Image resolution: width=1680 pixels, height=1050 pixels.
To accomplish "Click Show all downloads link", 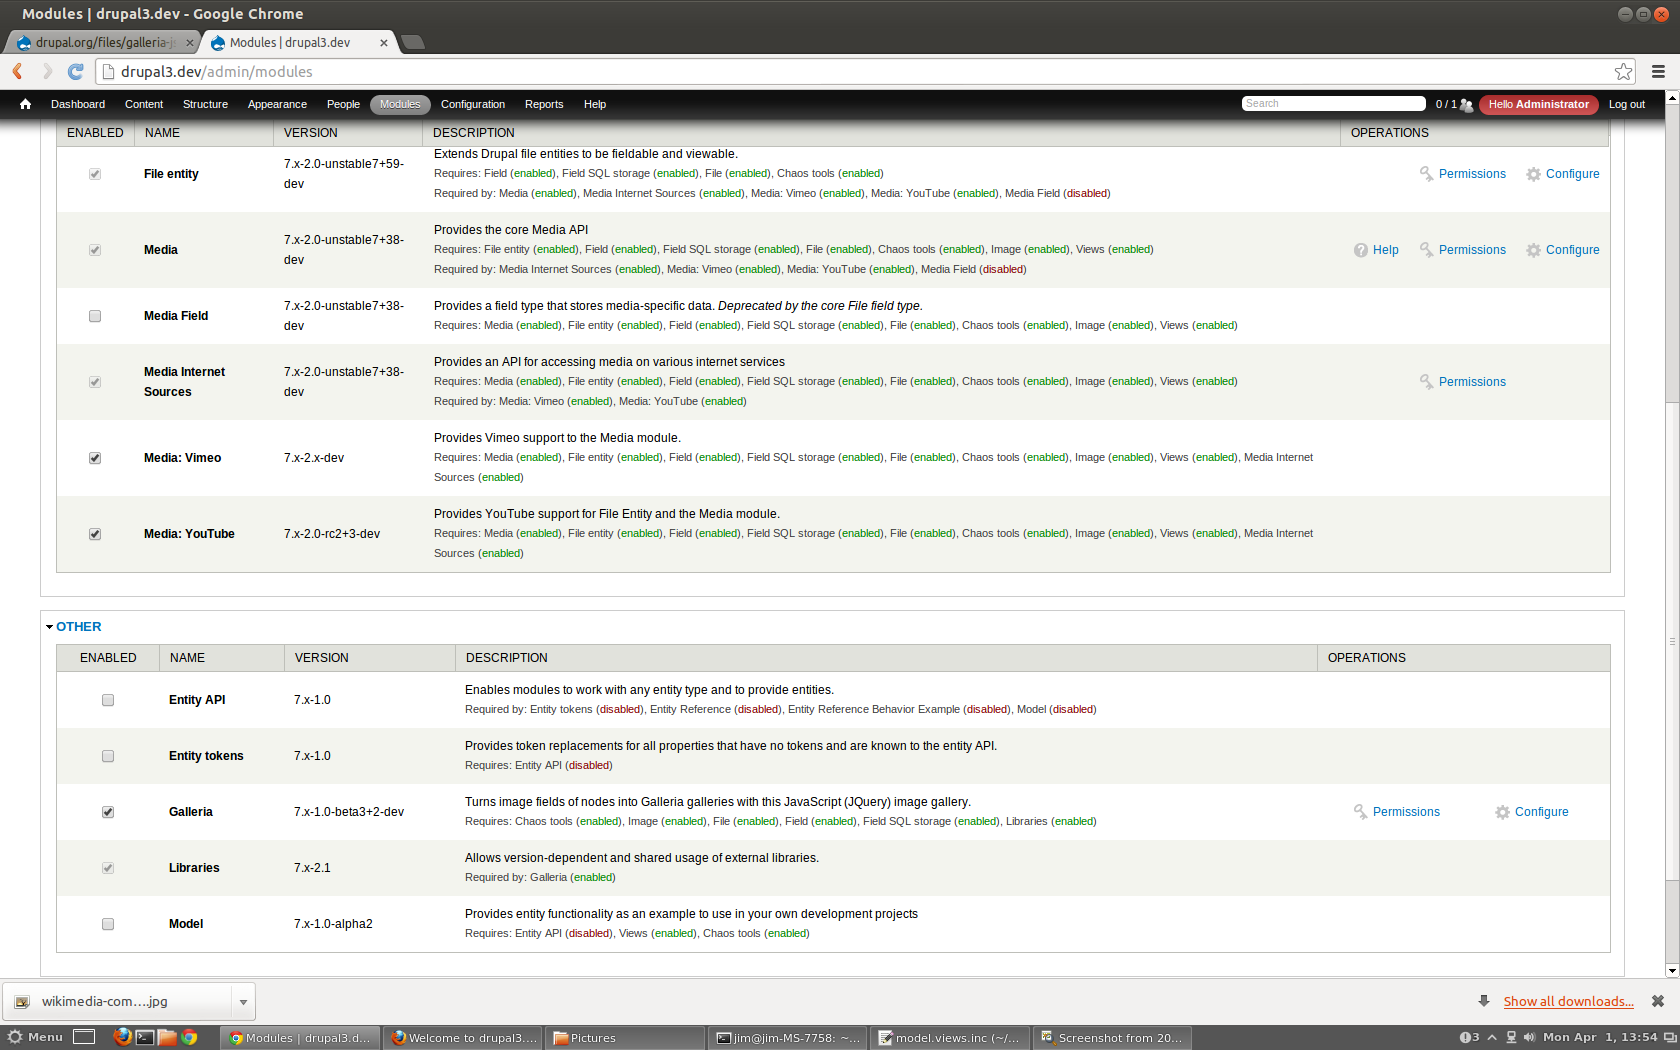I will pos(1568,1001).
